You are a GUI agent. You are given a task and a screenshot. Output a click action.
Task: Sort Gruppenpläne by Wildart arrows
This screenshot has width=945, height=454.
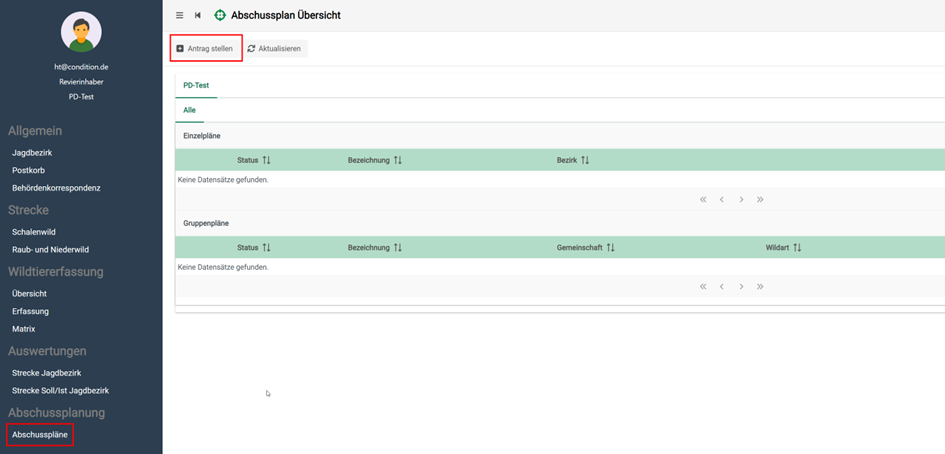tap(797, 247)
